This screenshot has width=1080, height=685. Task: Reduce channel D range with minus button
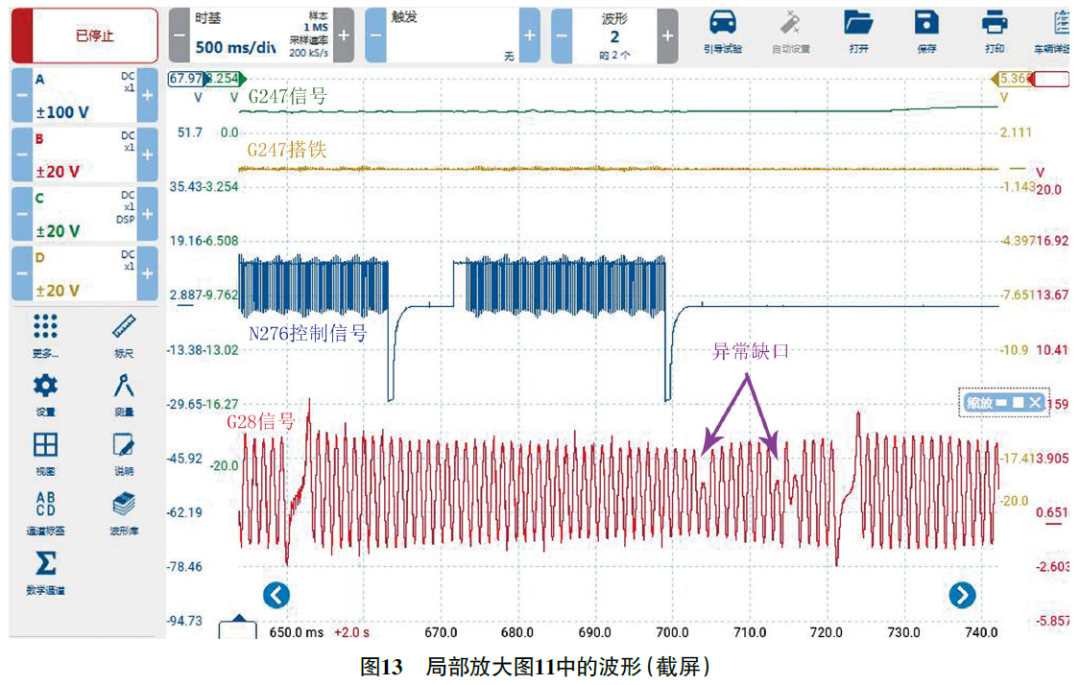pos(21,273)
